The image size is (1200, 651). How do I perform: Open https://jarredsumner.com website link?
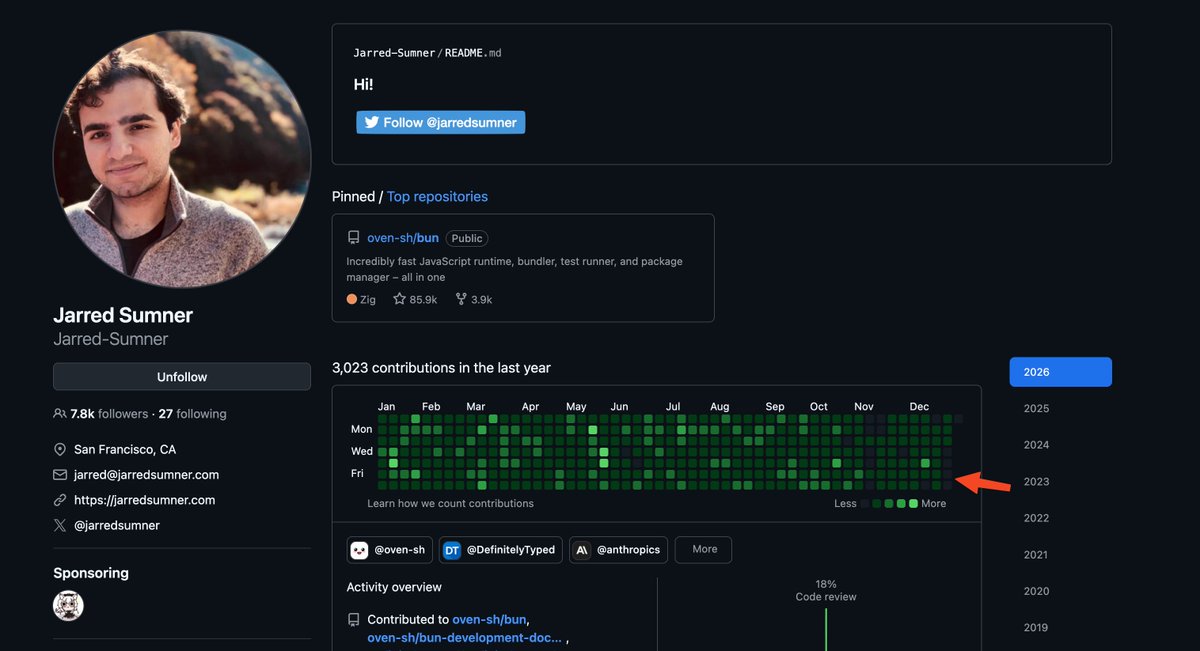144,500
